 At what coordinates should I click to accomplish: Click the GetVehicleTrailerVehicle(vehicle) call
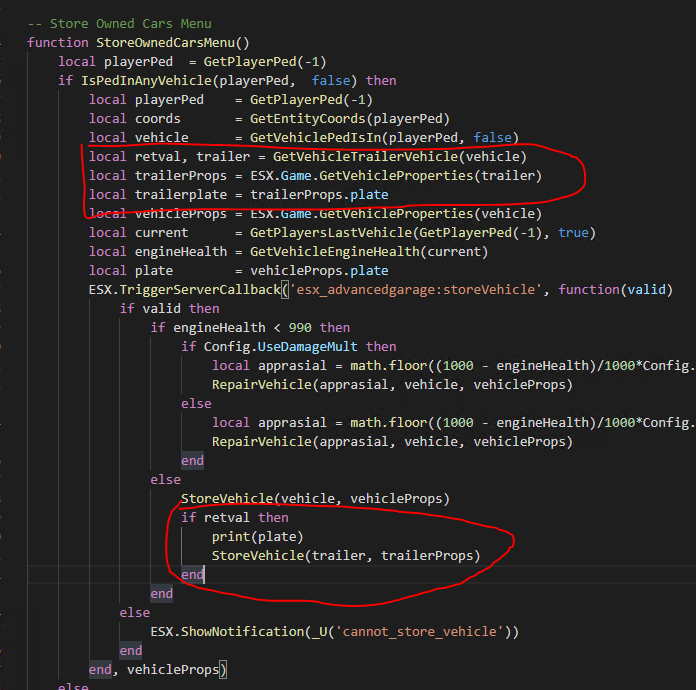[399, 157]
